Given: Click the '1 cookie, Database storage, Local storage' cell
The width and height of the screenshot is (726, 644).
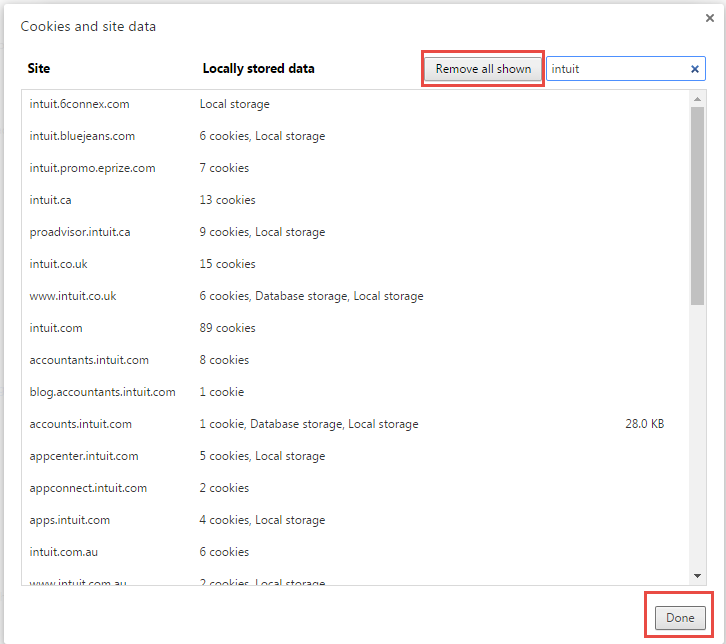Looking at the screenshot, I should (x=309, y=424).
